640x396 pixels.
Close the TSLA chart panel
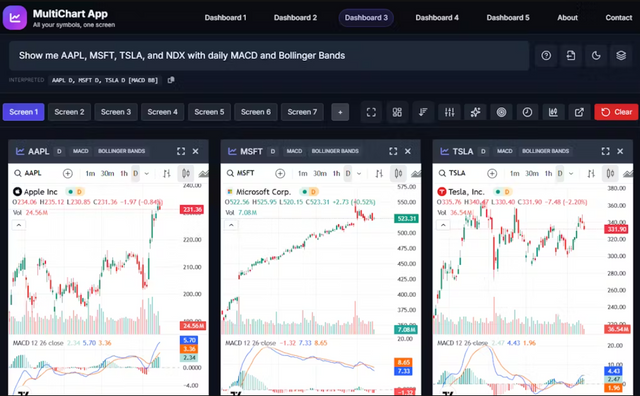point(620,151)
